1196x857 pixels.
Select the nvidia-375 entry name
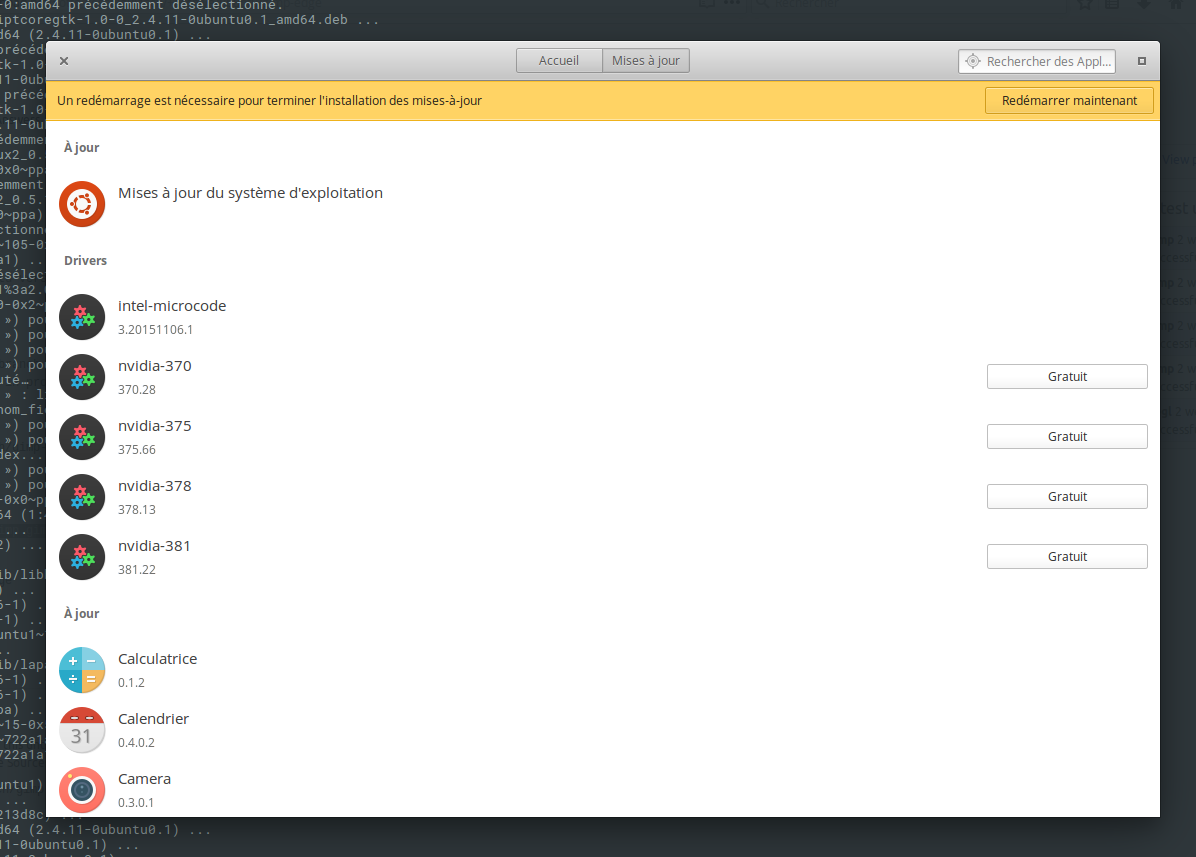155,426
